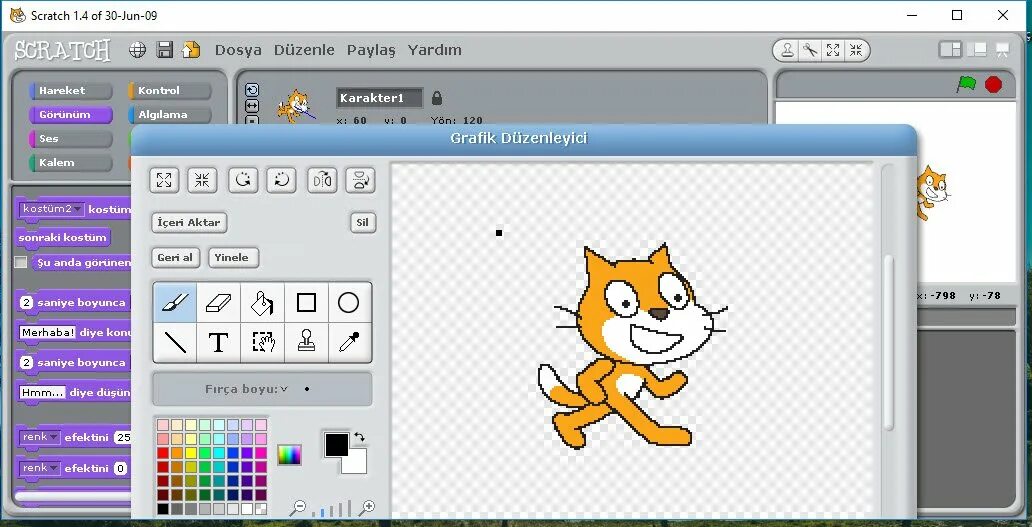This screenshot has height=527, width=1032.
Task: Click the red stop sign button
Action: coord(994,84)
